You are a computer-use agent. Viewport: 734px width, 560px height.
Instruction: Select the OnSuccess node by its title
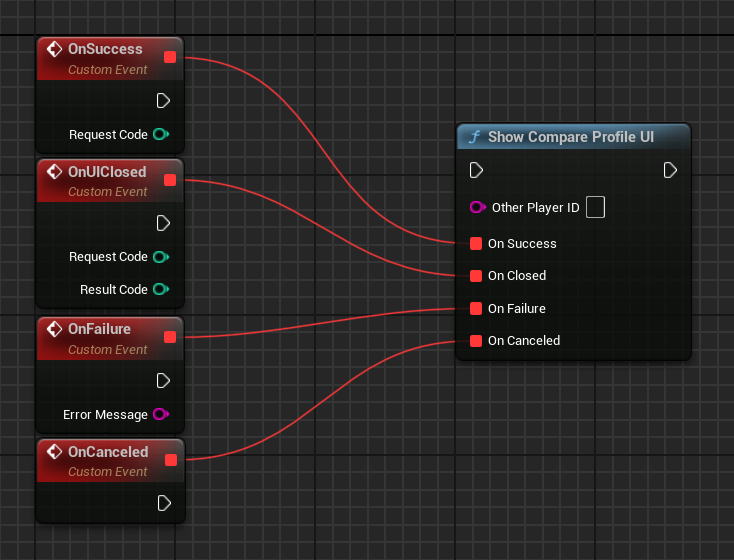(x=105, y=49)
